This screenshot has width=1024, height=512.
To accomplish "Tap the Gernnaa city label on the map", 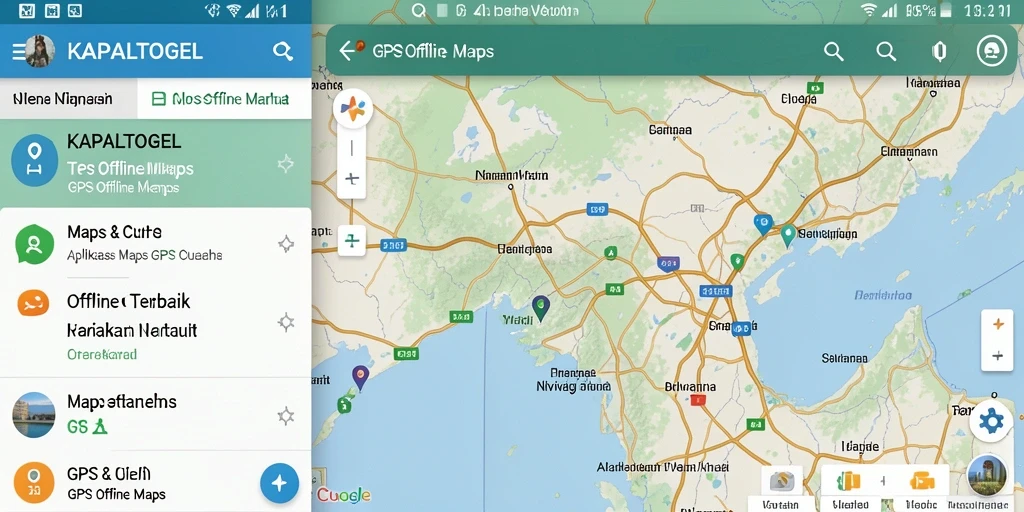I will 670,130.
